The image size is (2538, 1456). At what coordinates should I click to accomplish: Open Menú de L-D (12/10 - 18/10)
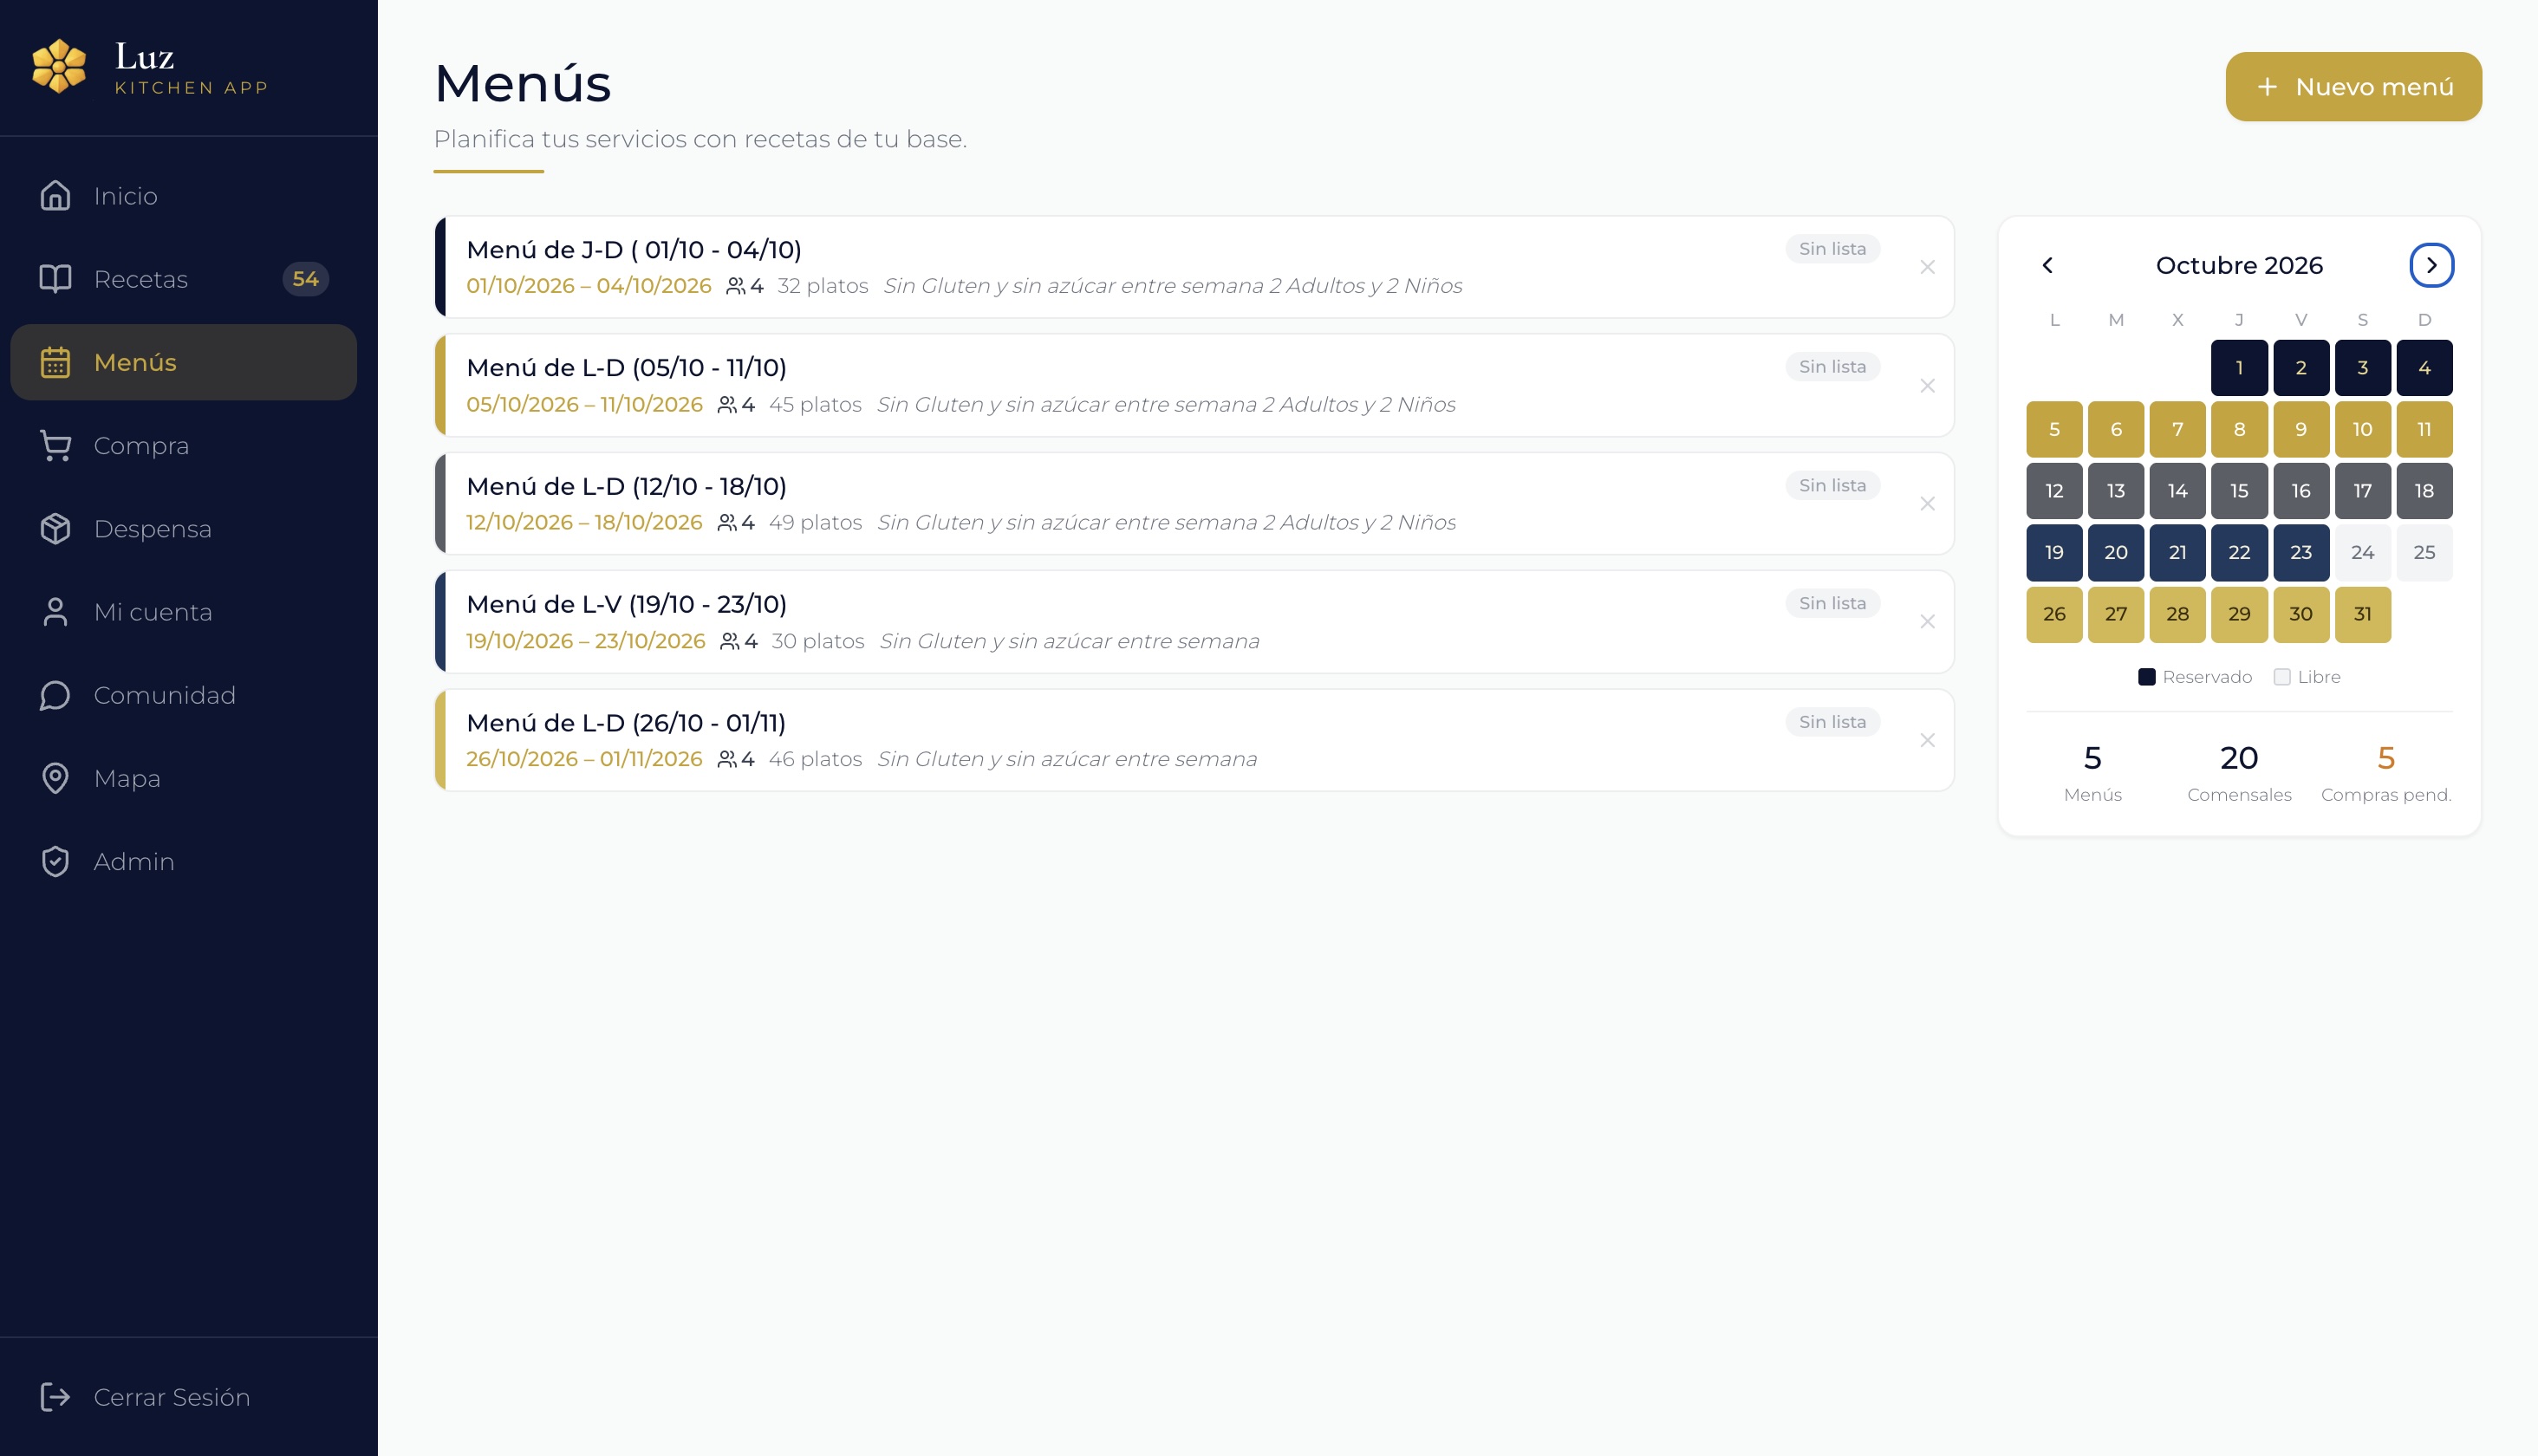point(1194,503)
